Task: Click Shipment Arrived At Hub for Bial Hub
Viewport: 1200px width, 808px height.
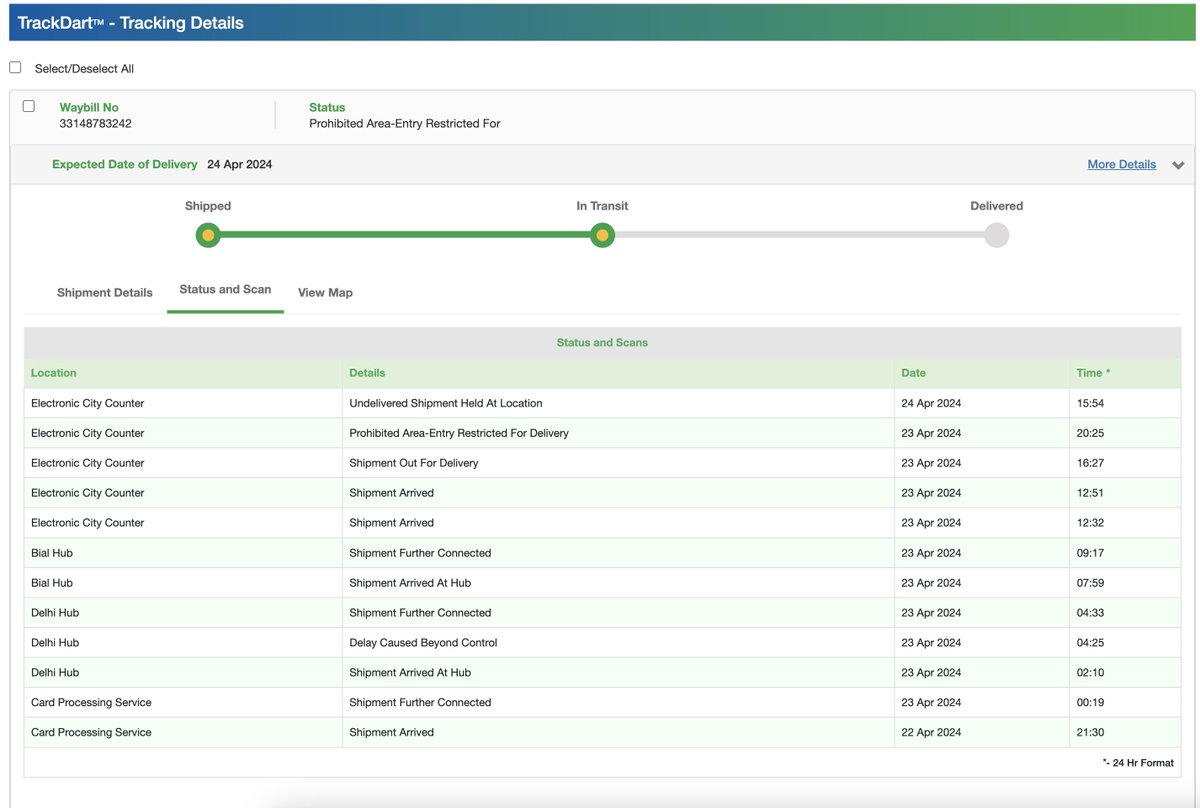Action: pos(410,583)
